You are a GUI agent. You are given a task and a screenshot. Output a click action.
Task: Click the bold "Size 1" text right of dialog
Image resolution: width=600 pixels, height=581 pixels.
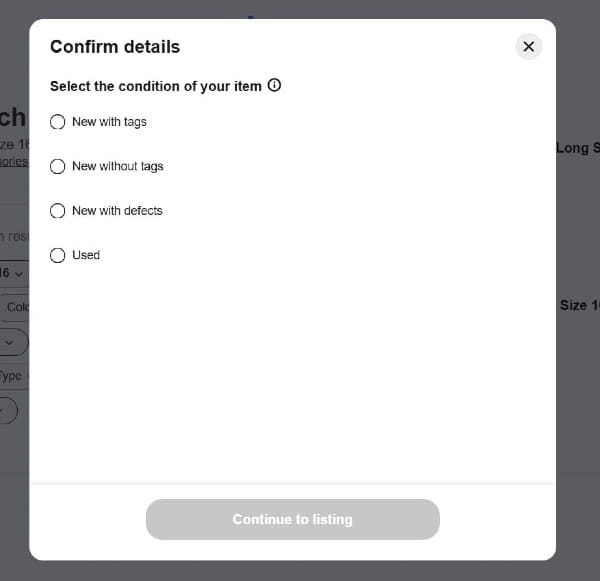coord(579,305)
